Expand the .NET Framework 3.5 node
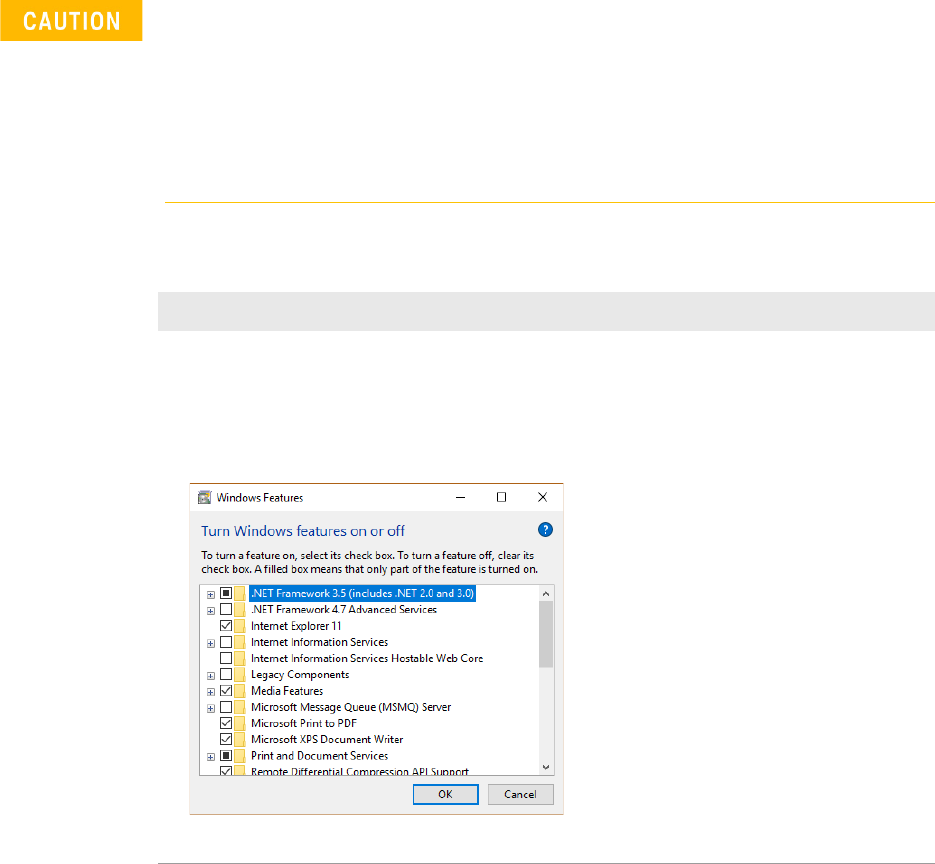Screen dimensions: 935x864 210,594
